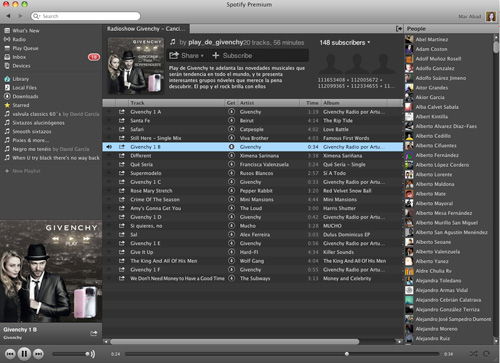500x363 pixels.
Task: Click share icon for Supermodelo
Action: tap(122, 173)
